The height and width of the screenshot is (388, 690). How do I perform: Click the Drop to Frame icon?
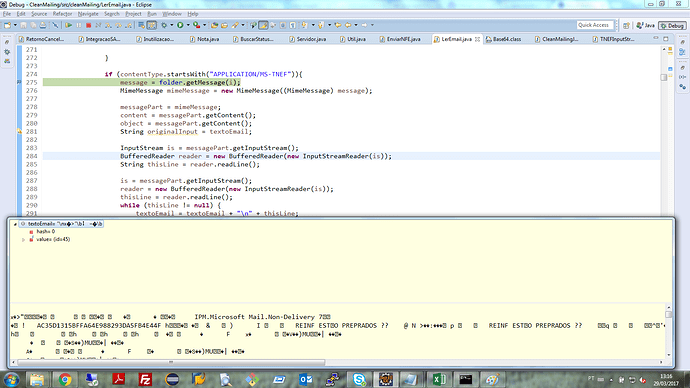tap(141, 25)
